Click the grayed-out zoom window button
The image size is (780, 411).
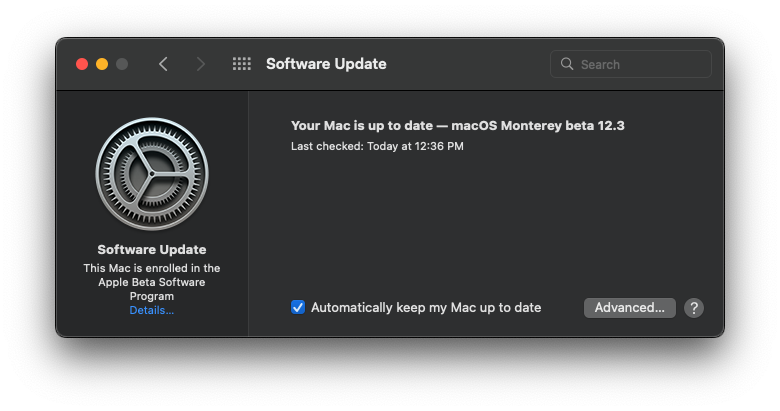point(122,64)
